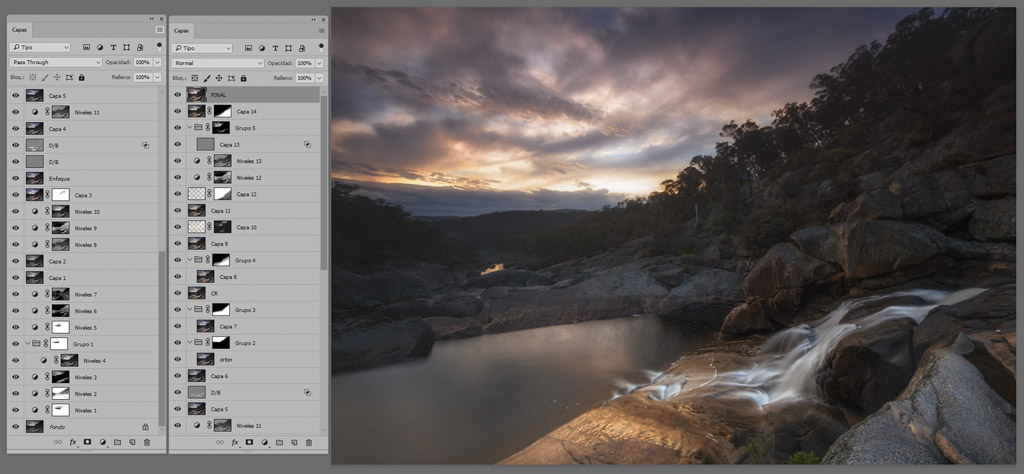This screenshot has height=474, width=1024.
Task: Open the Relleno slider arrow in the right panel
Action: pyautogui.click(x=320, y=77)
